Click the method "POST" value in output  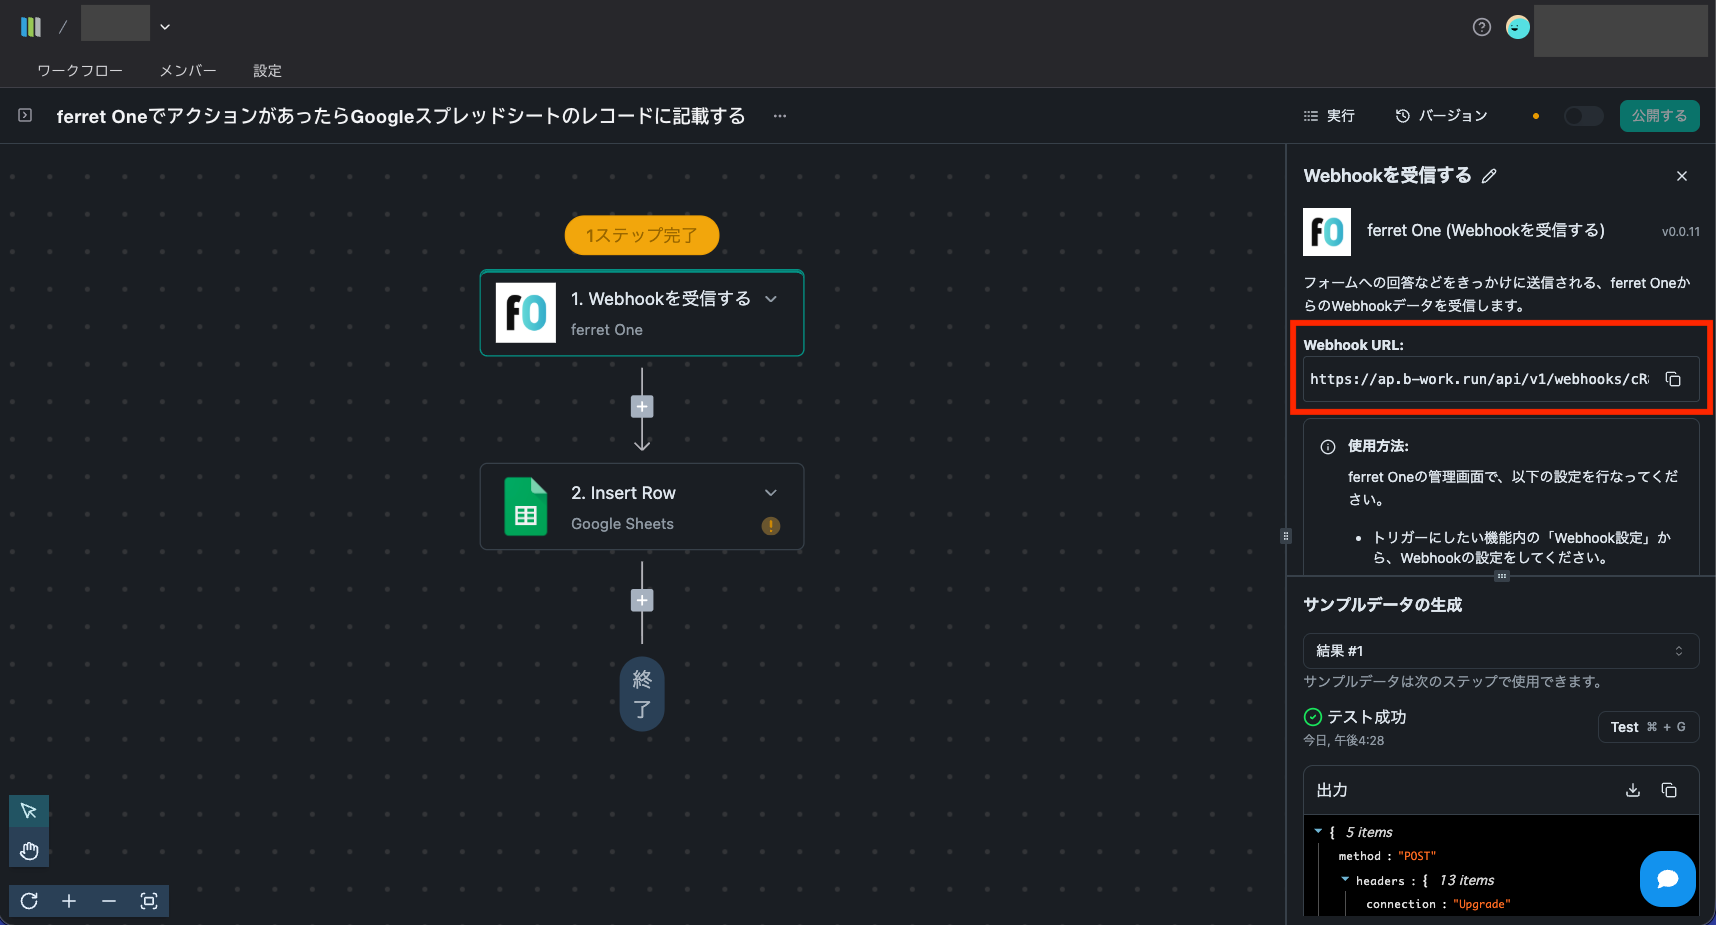coord(1417,856)
